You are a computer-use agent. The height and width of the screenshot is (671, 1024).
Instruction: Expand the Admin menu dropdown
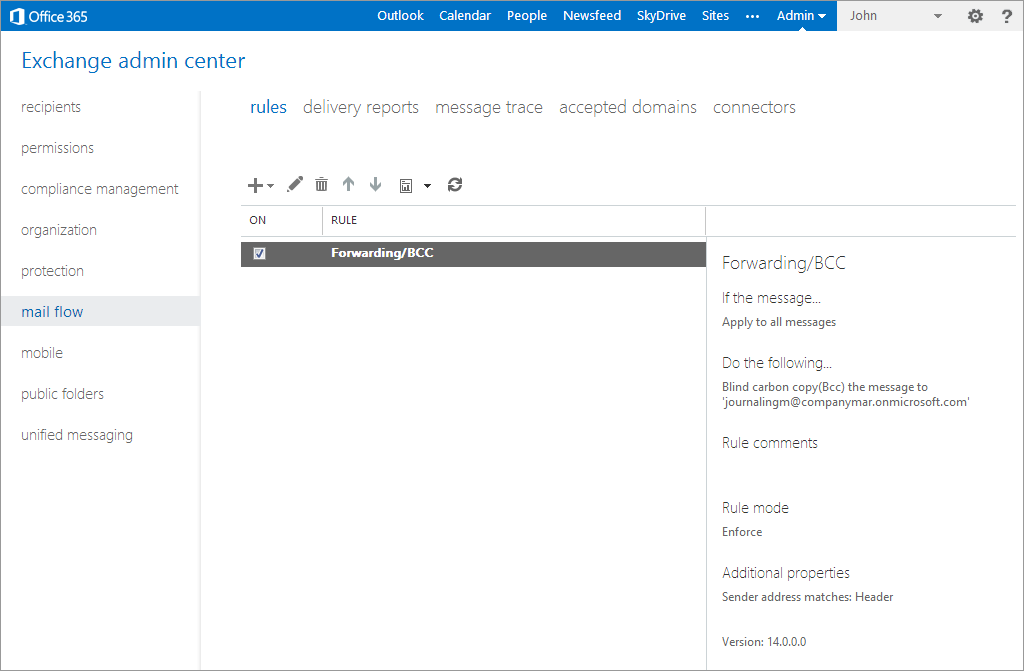tap(801, 16)
